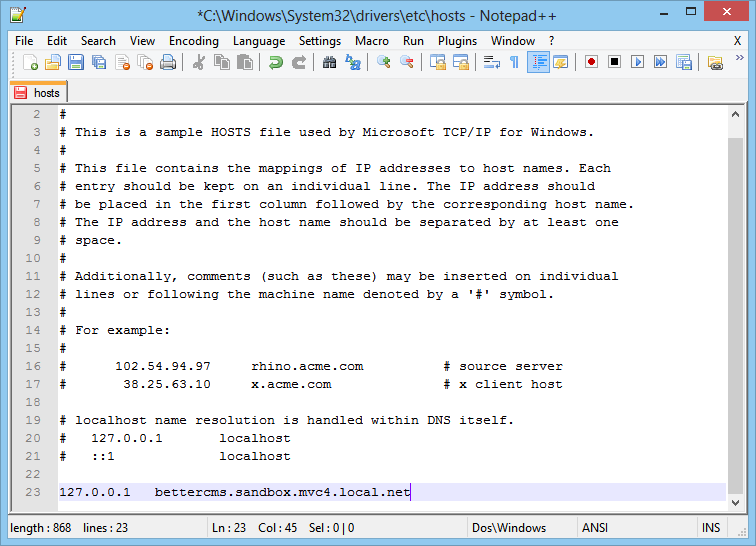This screenshot has width=756, height=546.
Task: Open the Encoding menu
Action: coord(193,41)
